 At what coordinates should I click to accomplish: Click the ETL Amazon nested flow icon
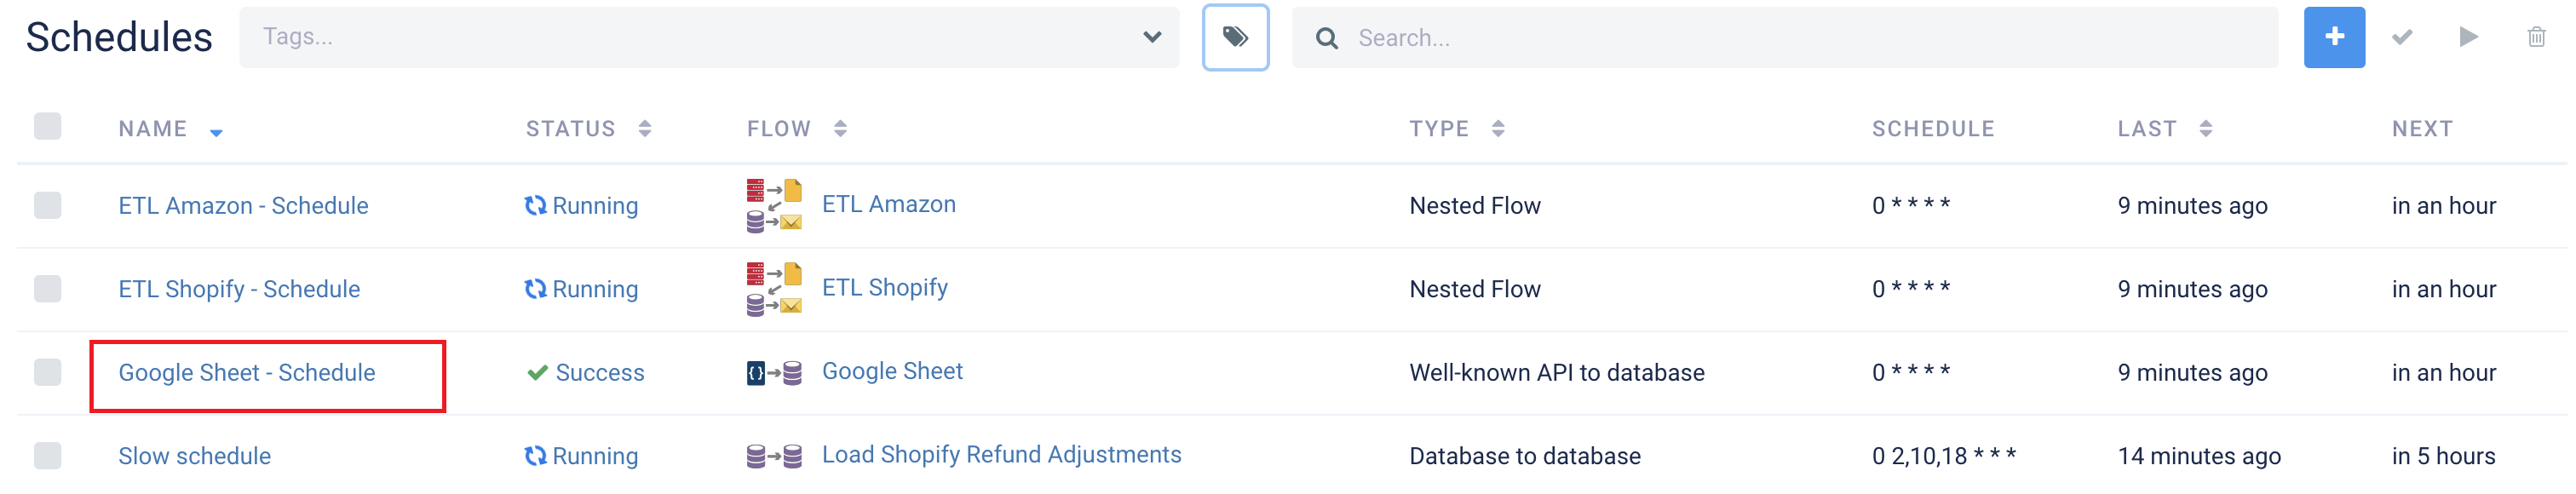click(774, 205)
